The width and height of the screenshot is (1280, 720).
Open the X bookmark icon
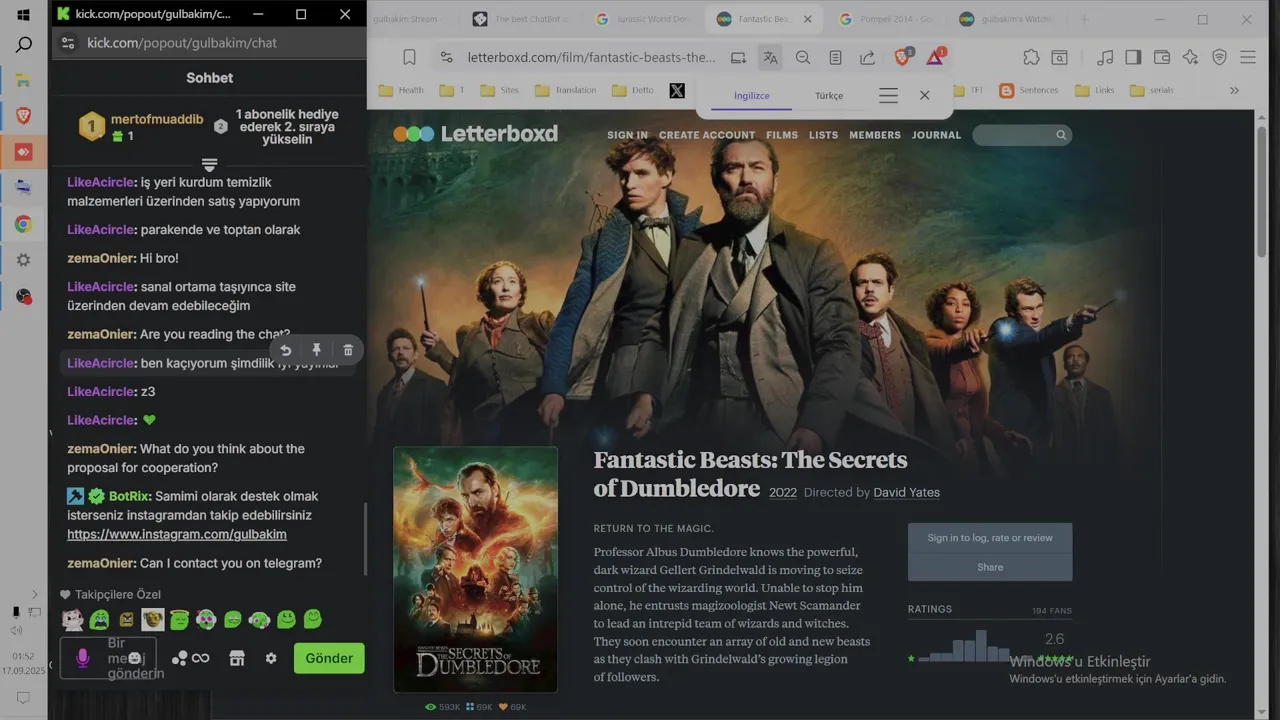click(x=677, y=90)
